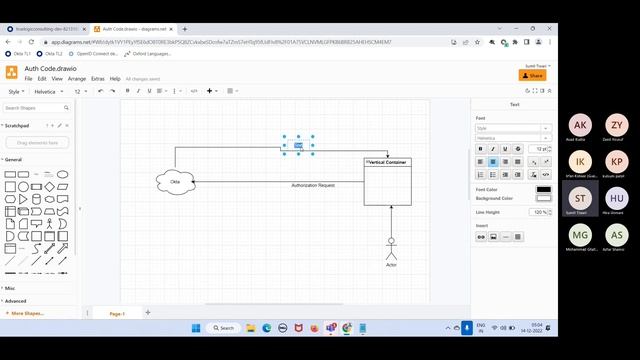Select the triangle shape in General palette
The height and width of the screenshot is (360, 640).
tap(23, 199)
